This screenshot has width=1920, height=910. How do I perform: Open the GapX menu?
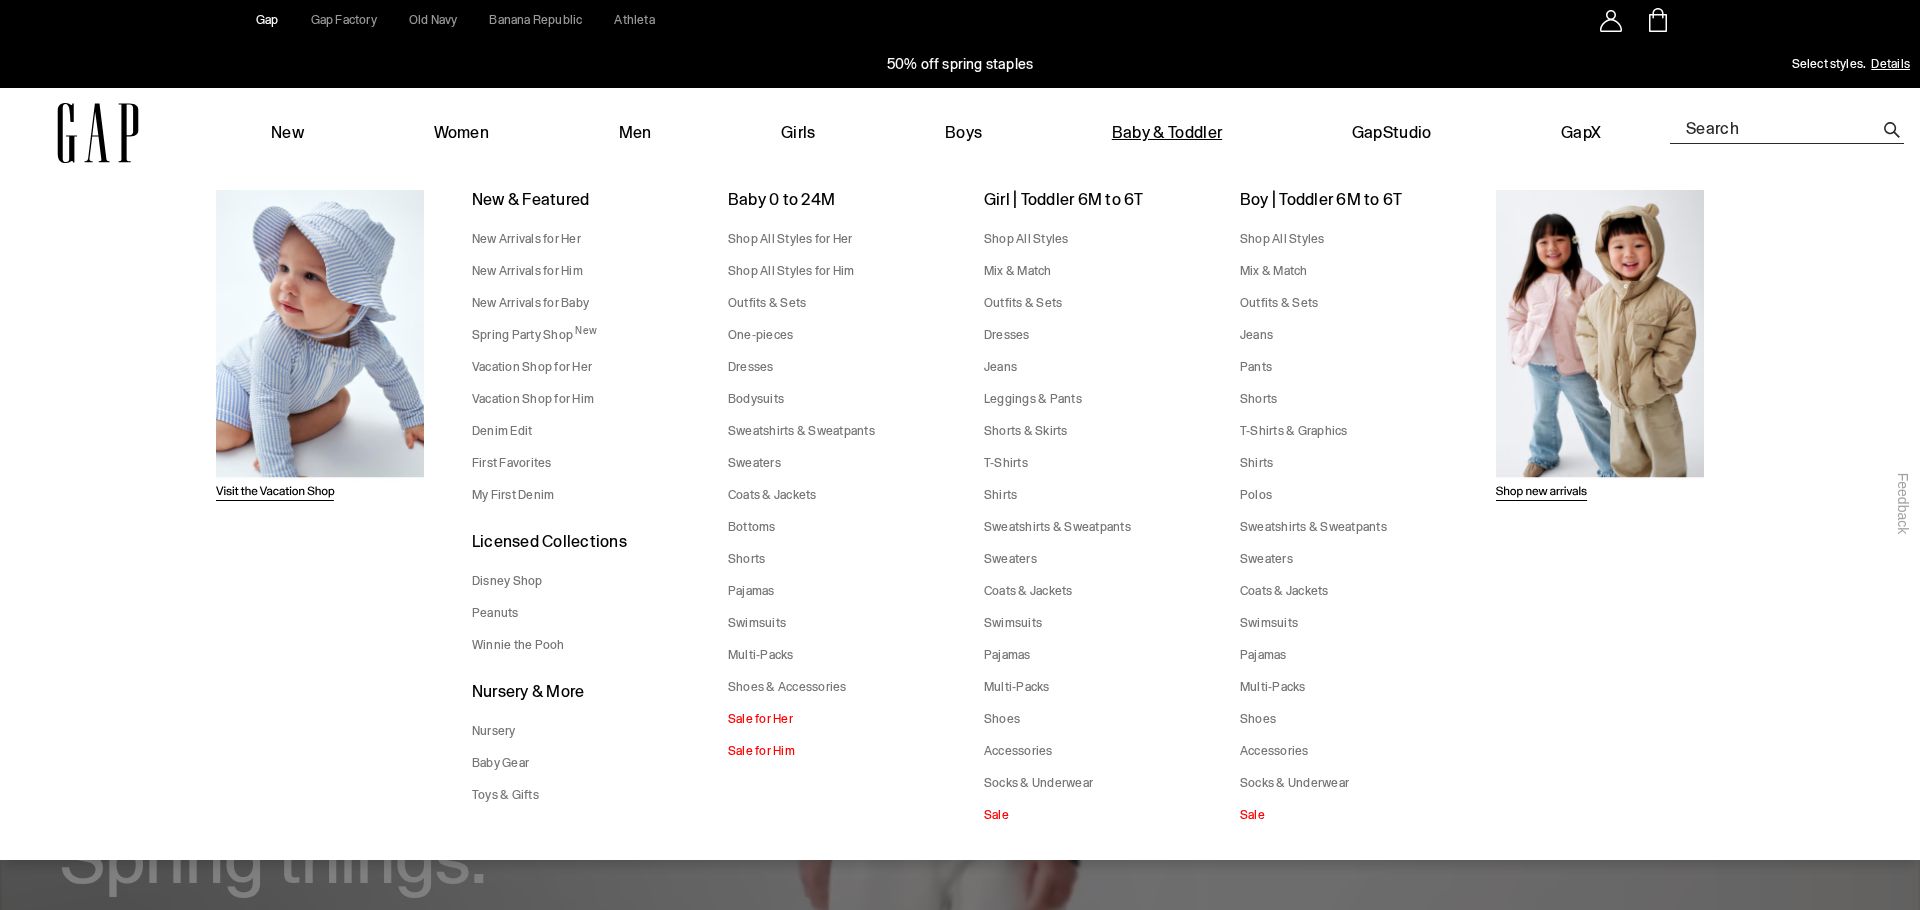coord(1580,132)
